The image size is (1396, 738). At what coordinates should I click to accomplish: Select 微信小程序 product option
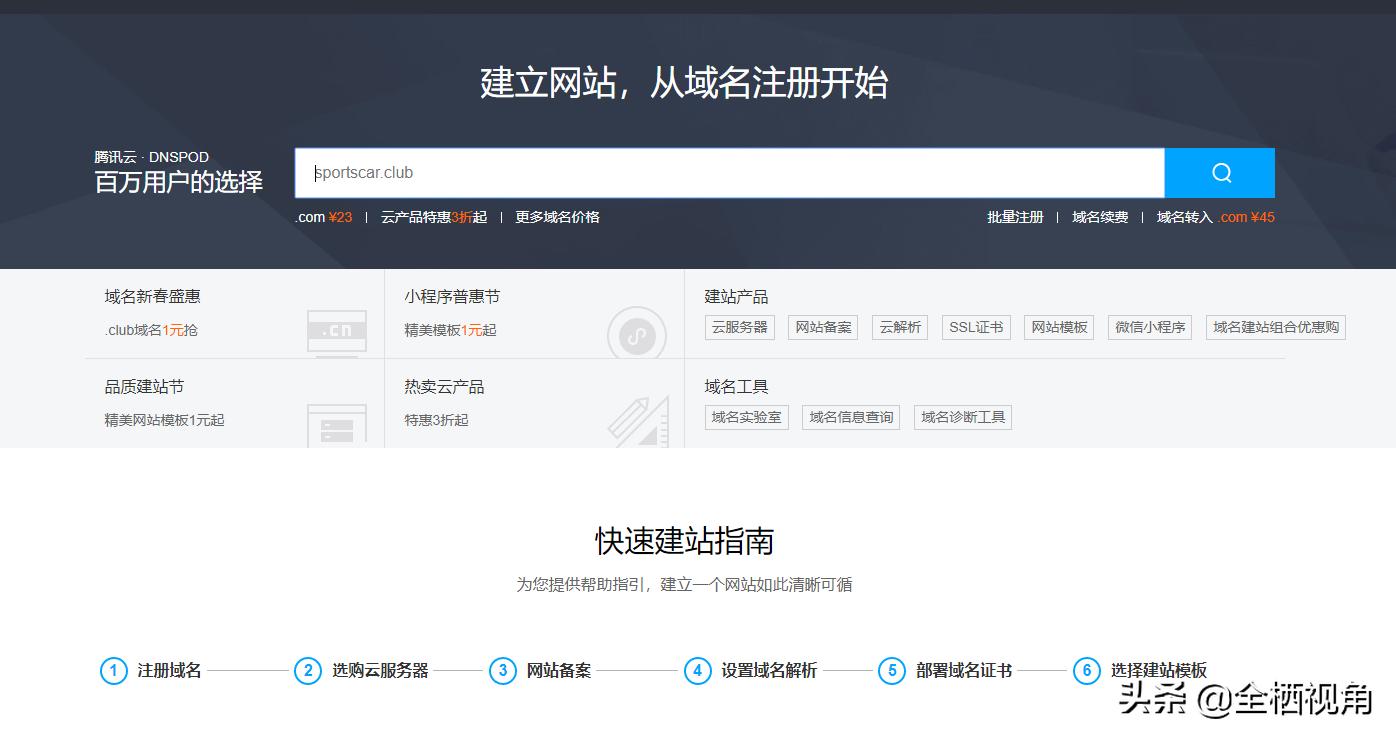[x=1149, y=327]
